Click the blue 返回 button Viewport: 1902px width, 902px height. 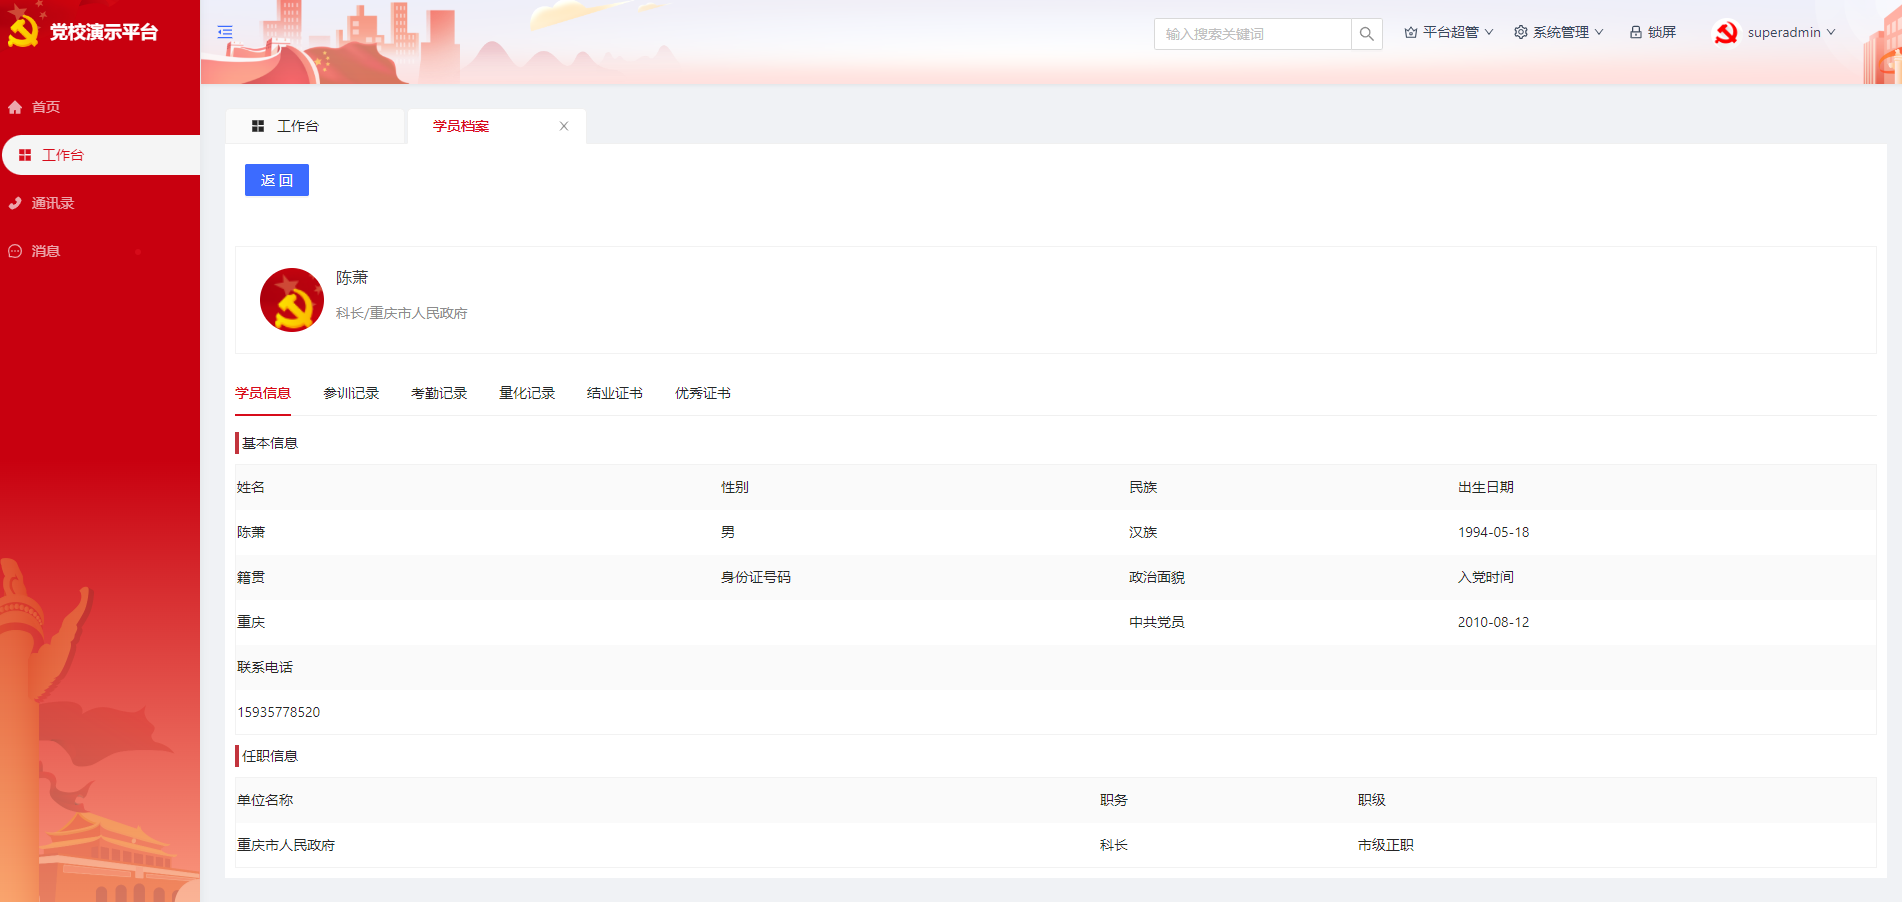277,180
